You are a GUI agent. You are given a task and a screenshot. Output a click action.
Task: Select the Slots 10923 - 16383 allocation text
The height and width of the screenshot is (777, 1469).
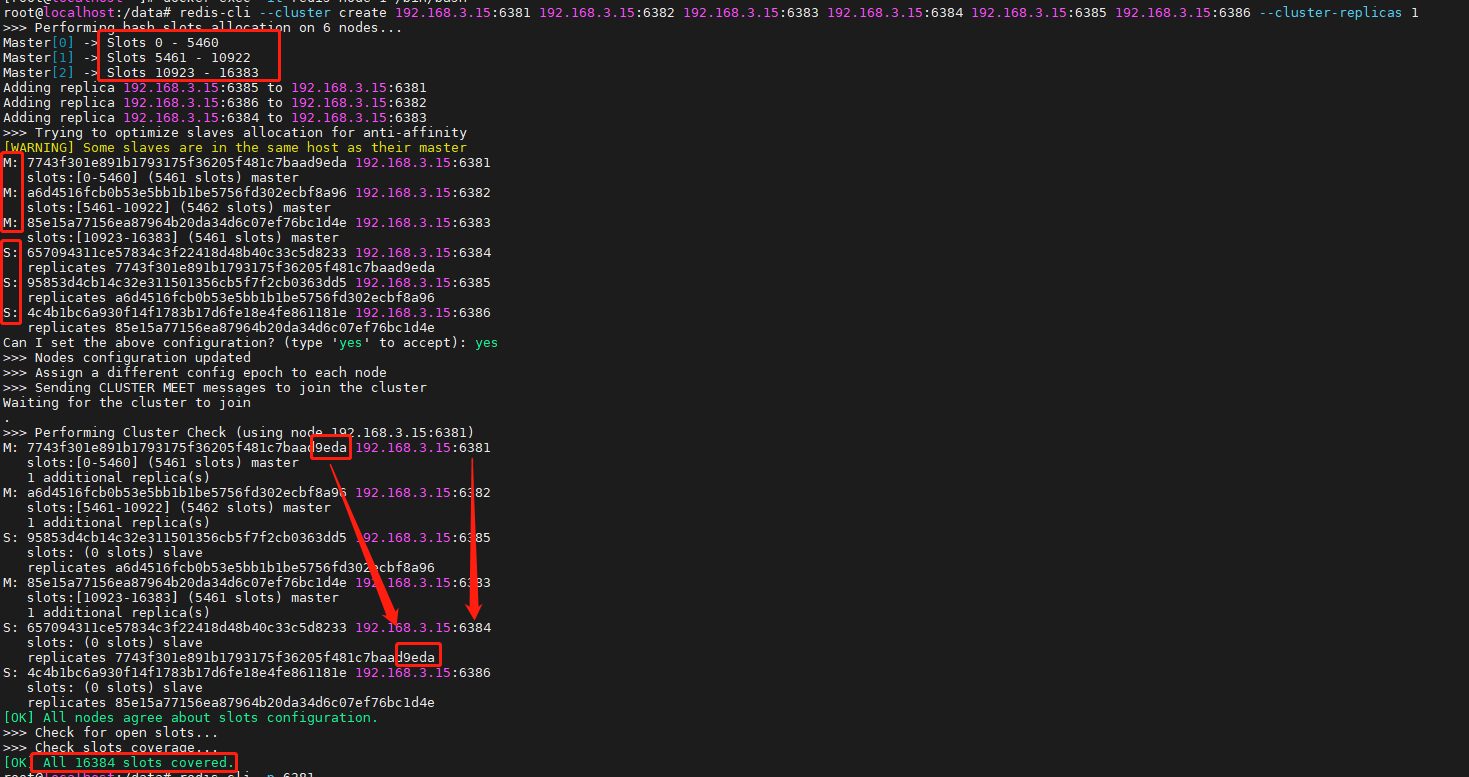coord(182,73)
